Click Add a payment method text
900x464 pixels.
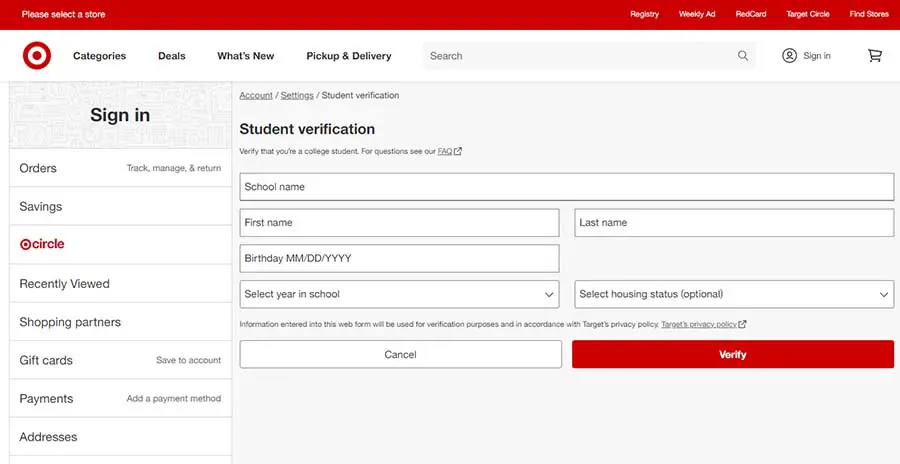click(x=174, y=398)
